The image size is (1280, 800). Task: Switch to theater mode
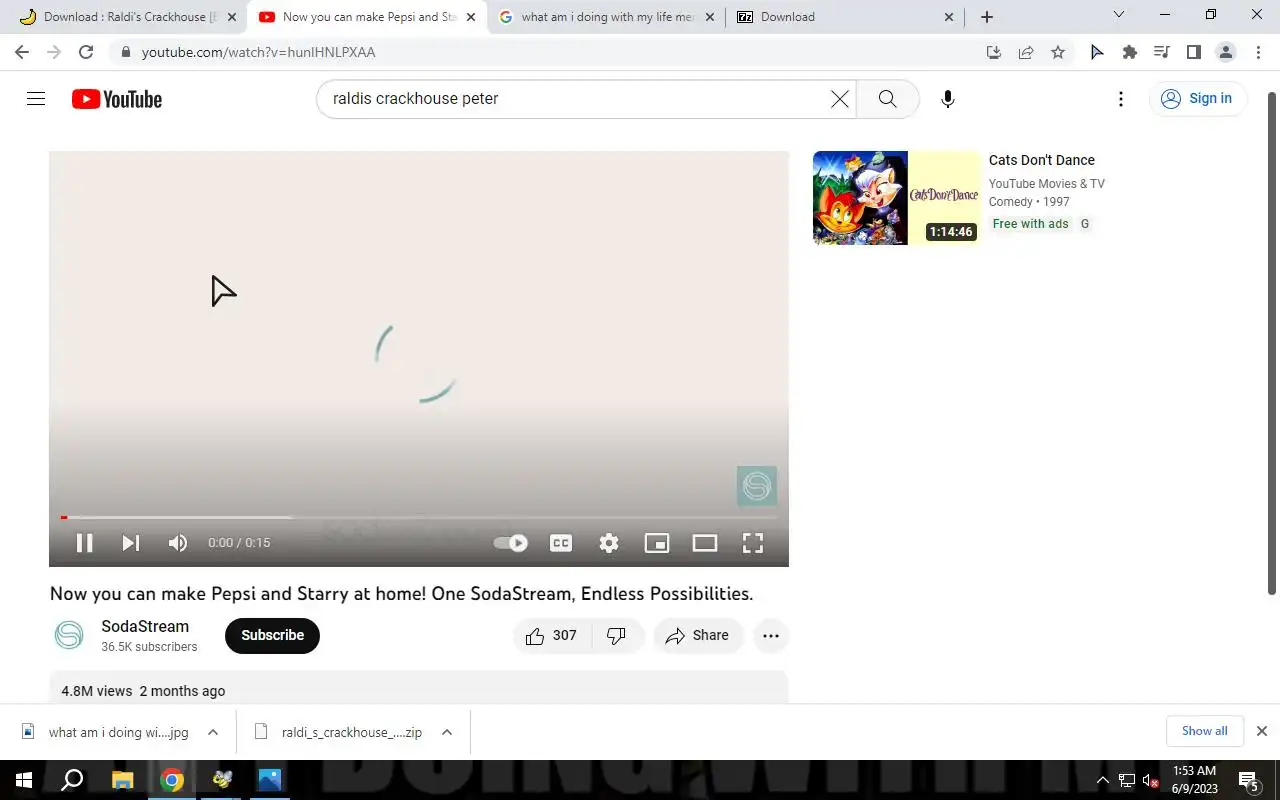705,543
